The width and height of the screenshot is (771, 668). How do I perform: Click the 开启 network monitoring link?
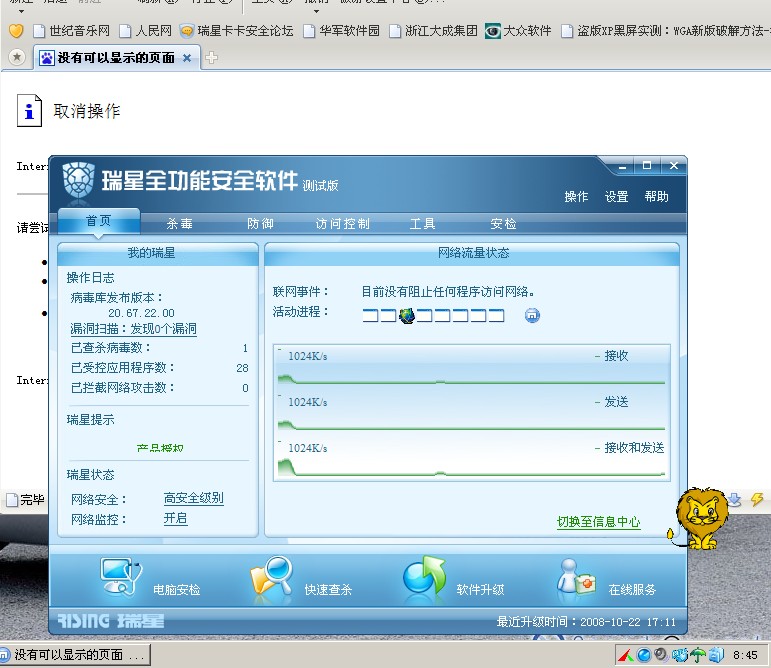pos(176,519)
